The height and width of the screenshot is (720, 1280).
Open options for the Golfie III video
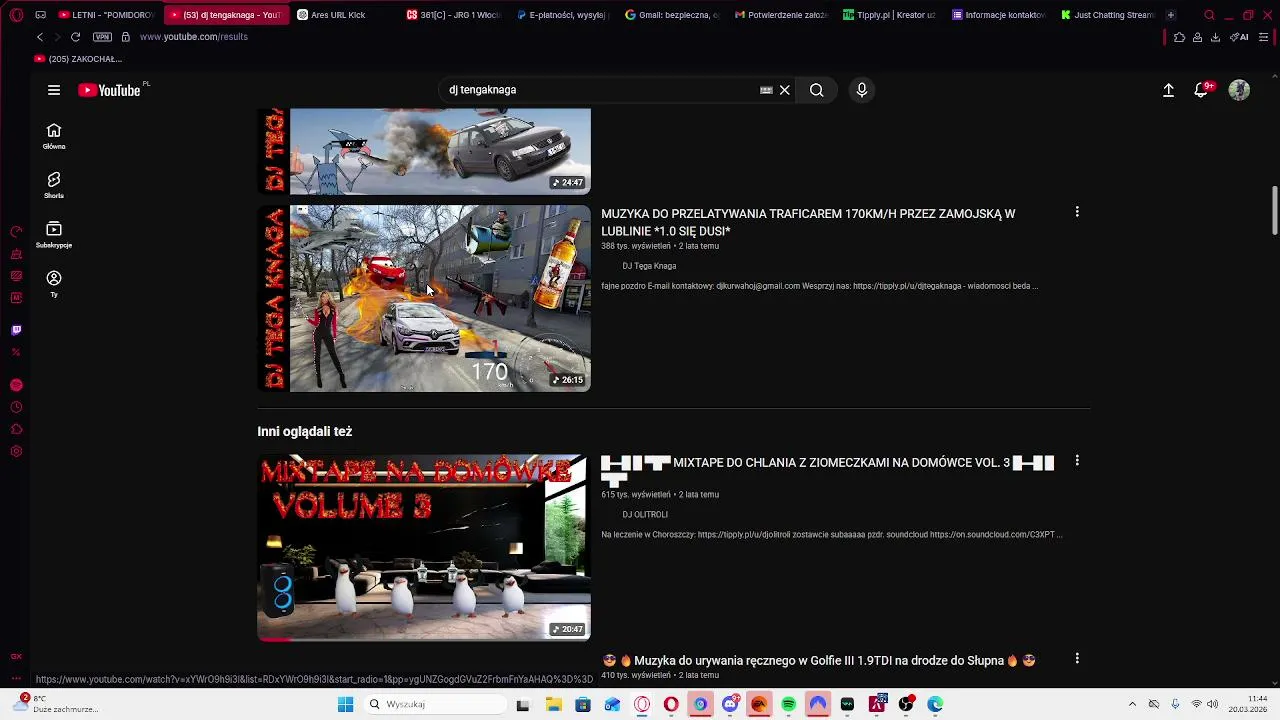click(x=1077, y=659)
